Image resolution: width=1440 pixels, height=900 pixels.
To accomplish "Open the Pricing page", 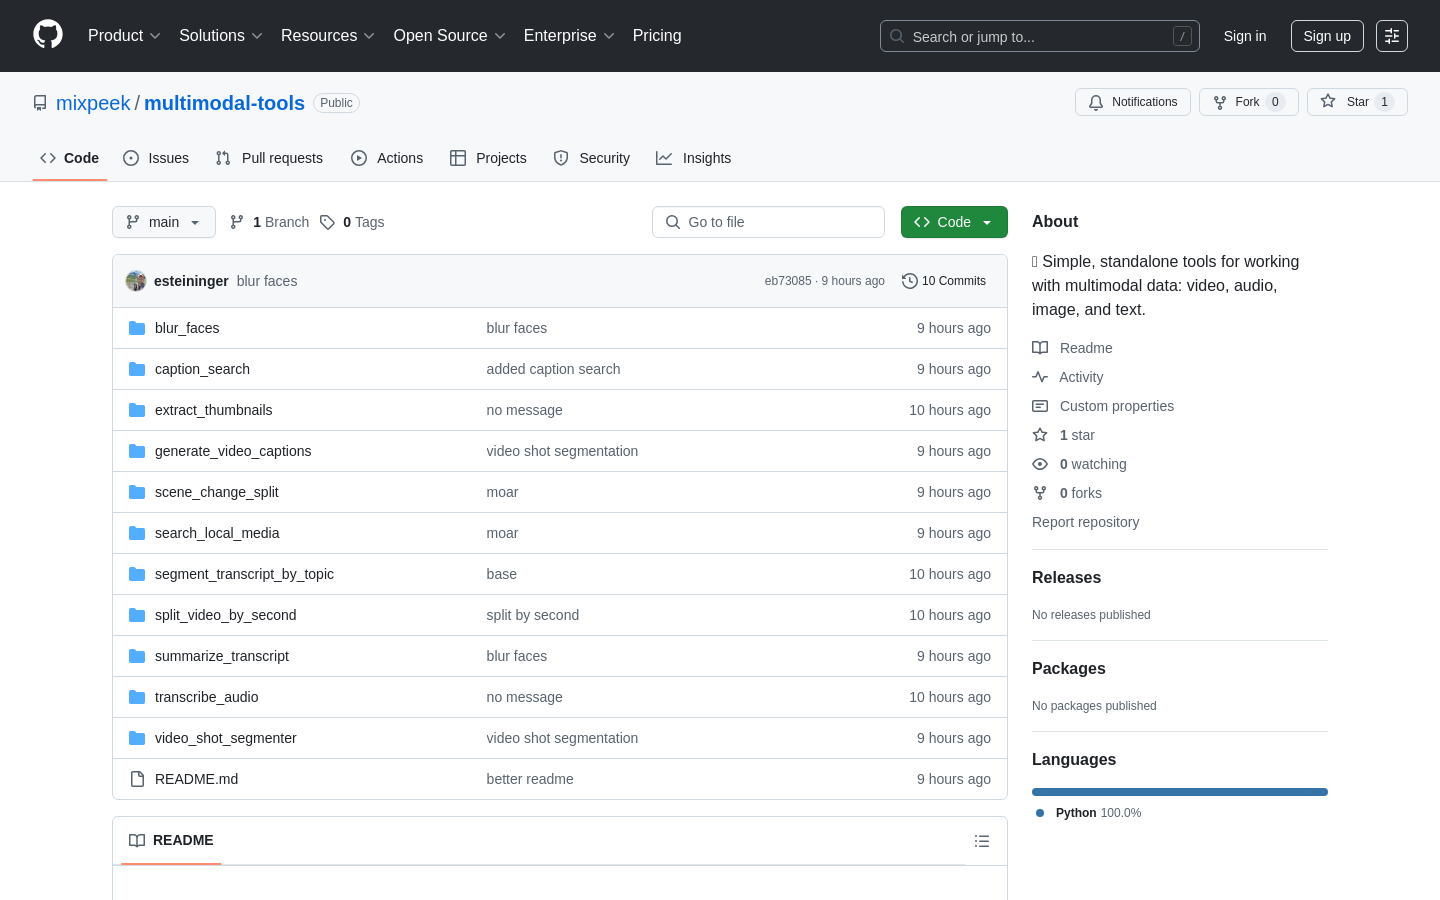I will [657, 36].
